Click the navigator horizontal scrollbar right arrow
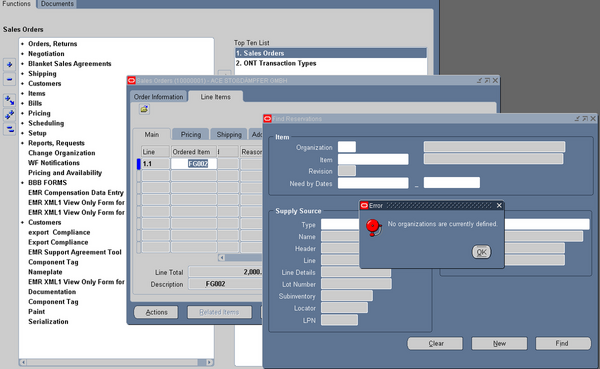 210,362
